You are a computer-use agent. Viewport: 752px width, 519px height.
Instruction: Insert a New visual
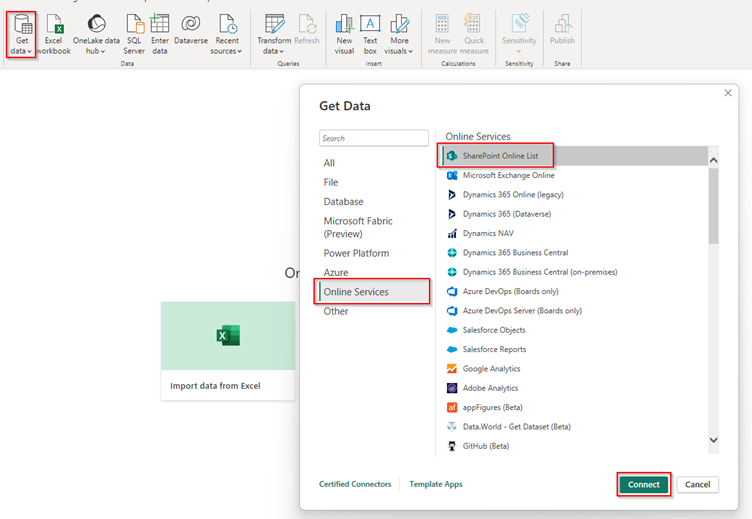344,35
